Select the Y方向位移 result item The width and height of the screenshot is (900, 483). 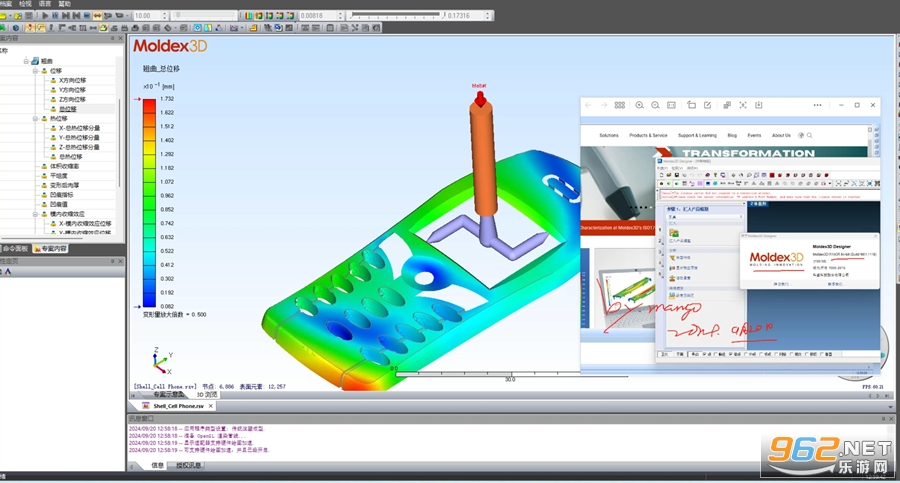[x=72, y=90]
